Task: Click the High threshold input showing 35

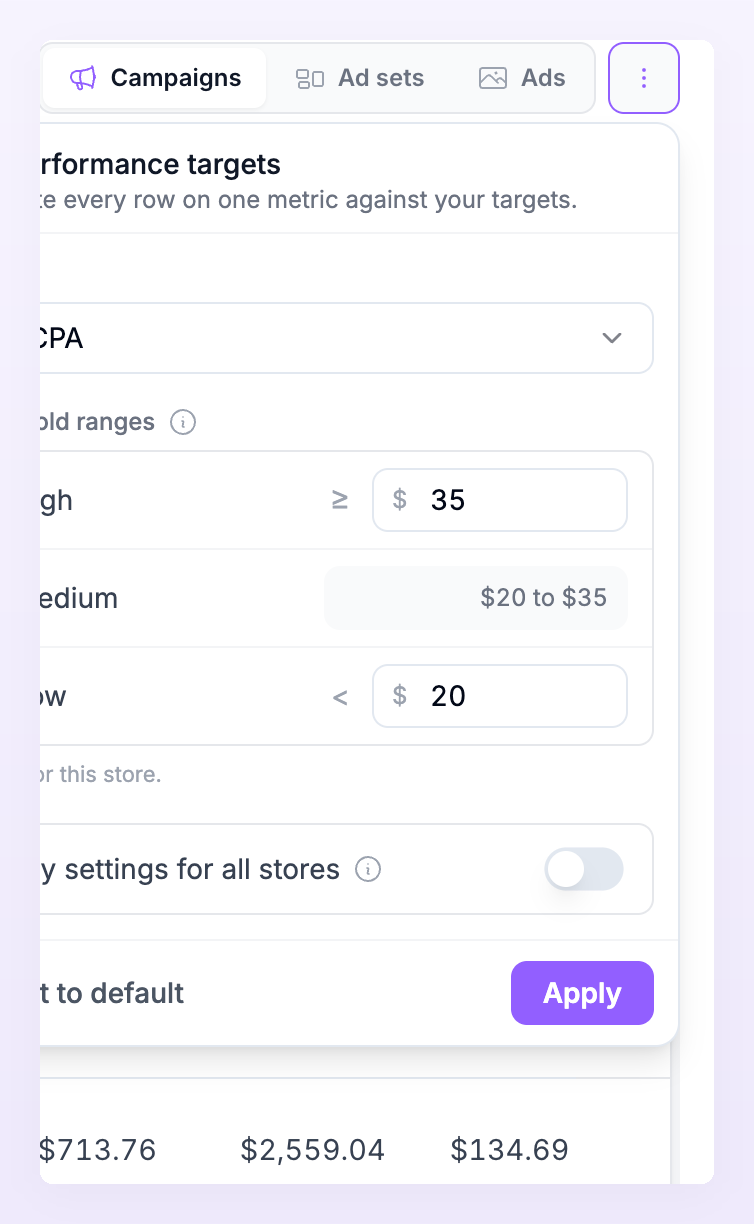Action: coord(500,500)
